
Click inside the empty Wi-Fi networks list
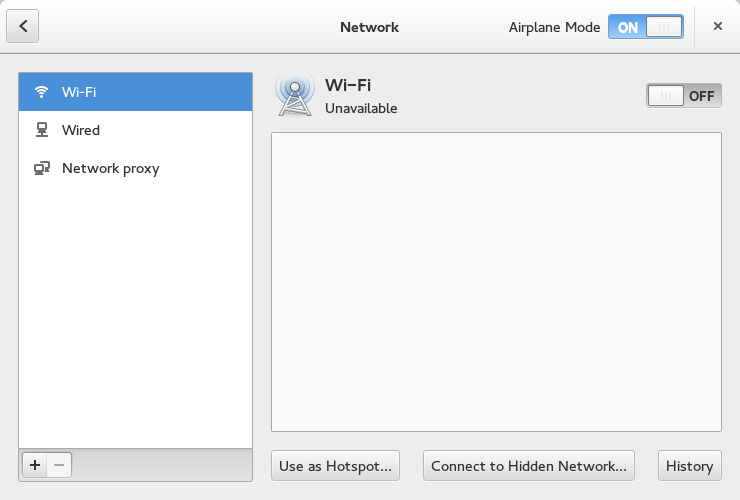click(496, 282)
